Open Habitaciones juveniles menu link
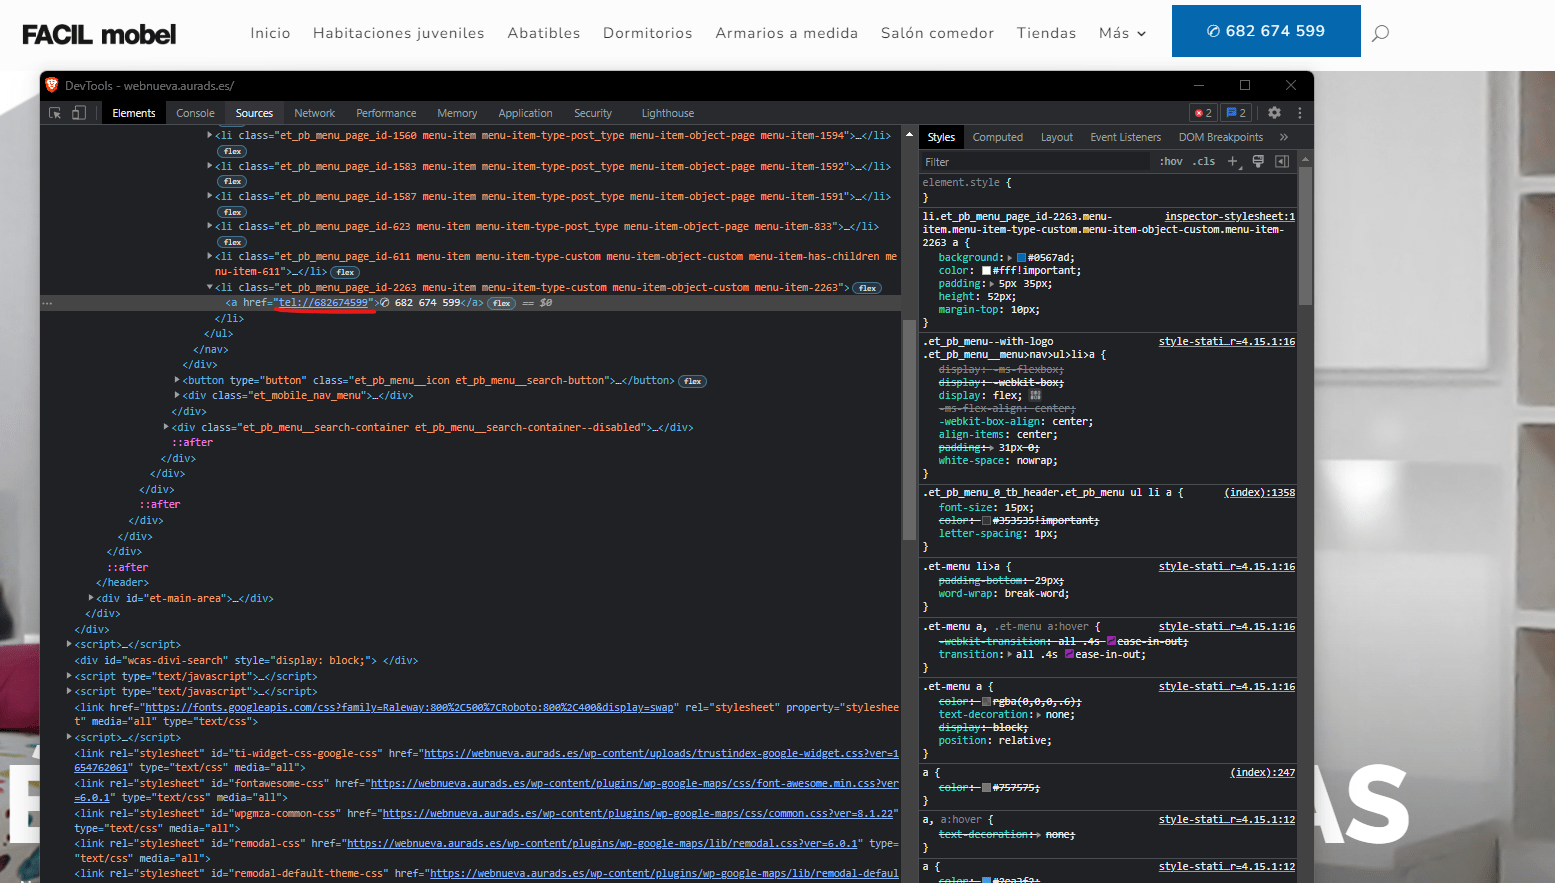The height and width of the screenshot is (883, 1555). point(399,33)
